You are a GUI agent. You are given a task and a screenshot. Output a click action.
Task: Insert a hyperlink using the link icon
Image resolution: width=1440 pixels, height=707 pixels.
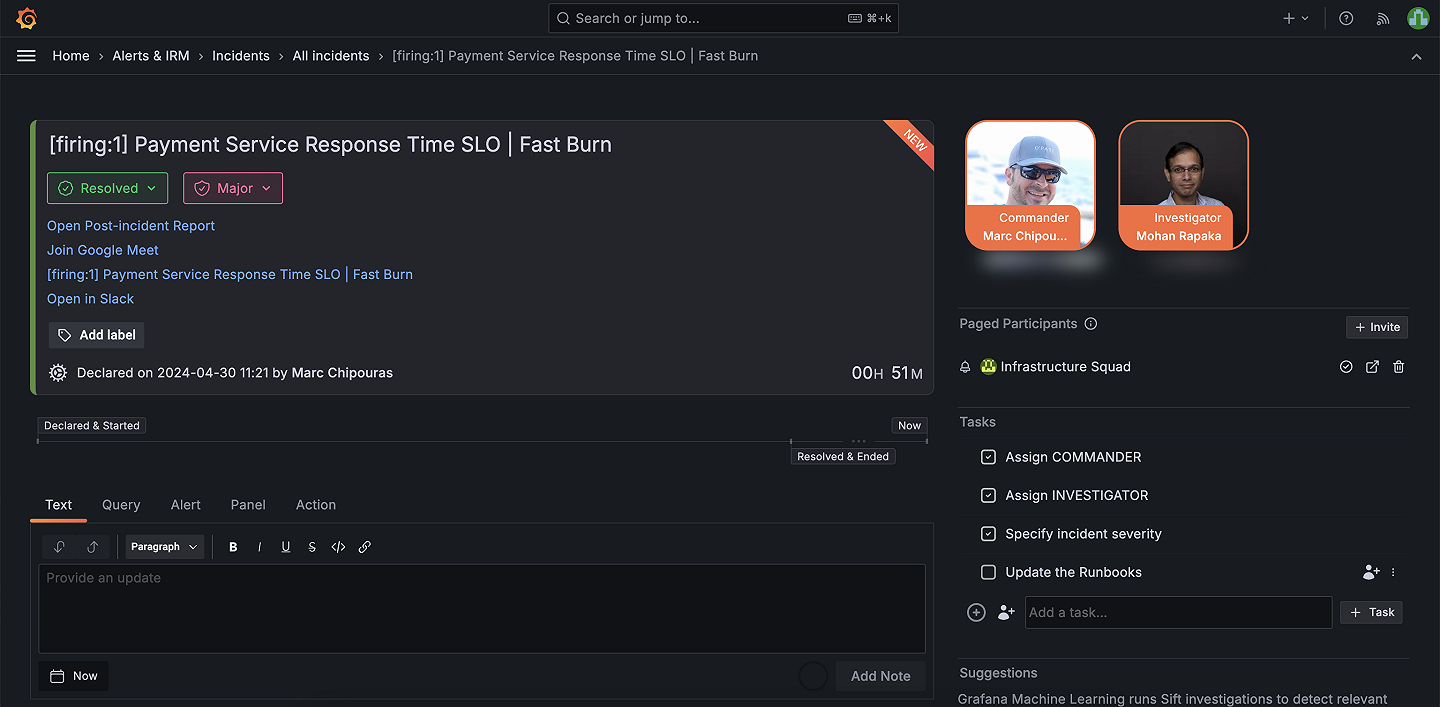coord(364,546)
